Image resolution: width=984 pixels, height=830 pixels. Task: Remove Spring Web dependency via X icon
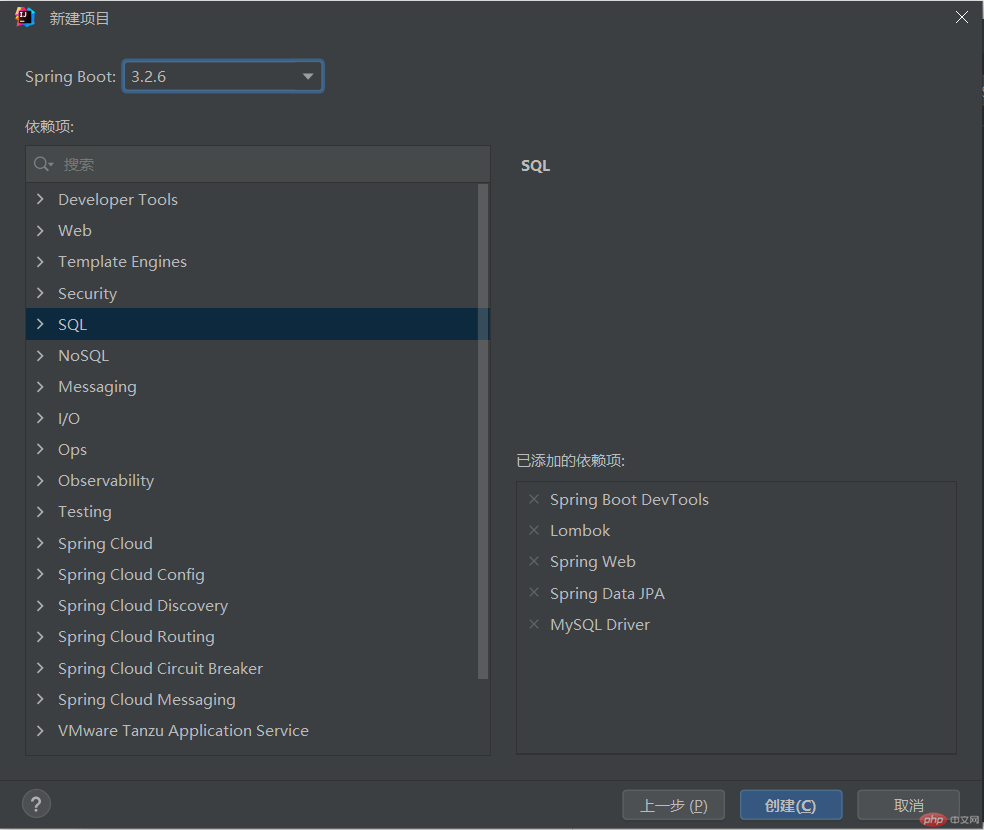click(534, 561)
